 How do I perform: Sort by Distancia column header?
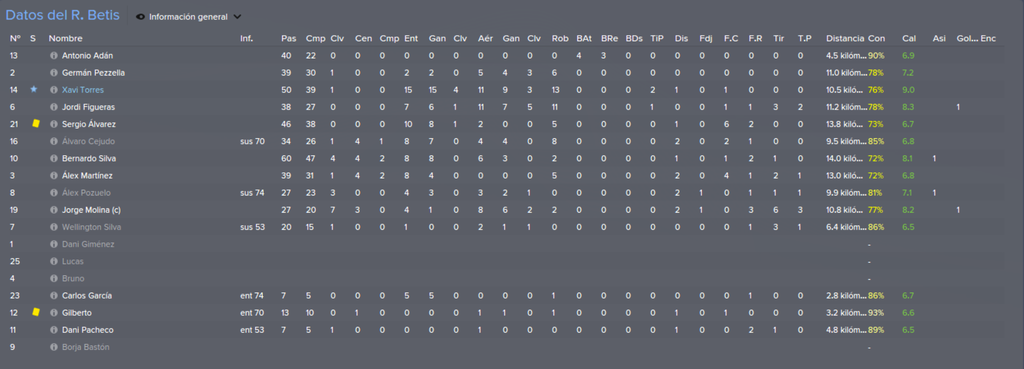(x=845, y=39)
